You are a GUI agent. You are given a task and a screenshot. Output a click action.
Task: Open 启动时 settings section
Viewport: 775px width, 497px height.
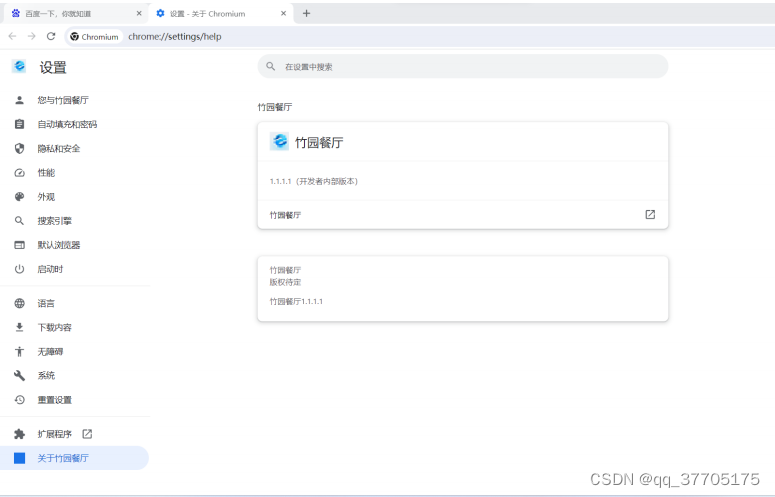(x=74, y=269)
